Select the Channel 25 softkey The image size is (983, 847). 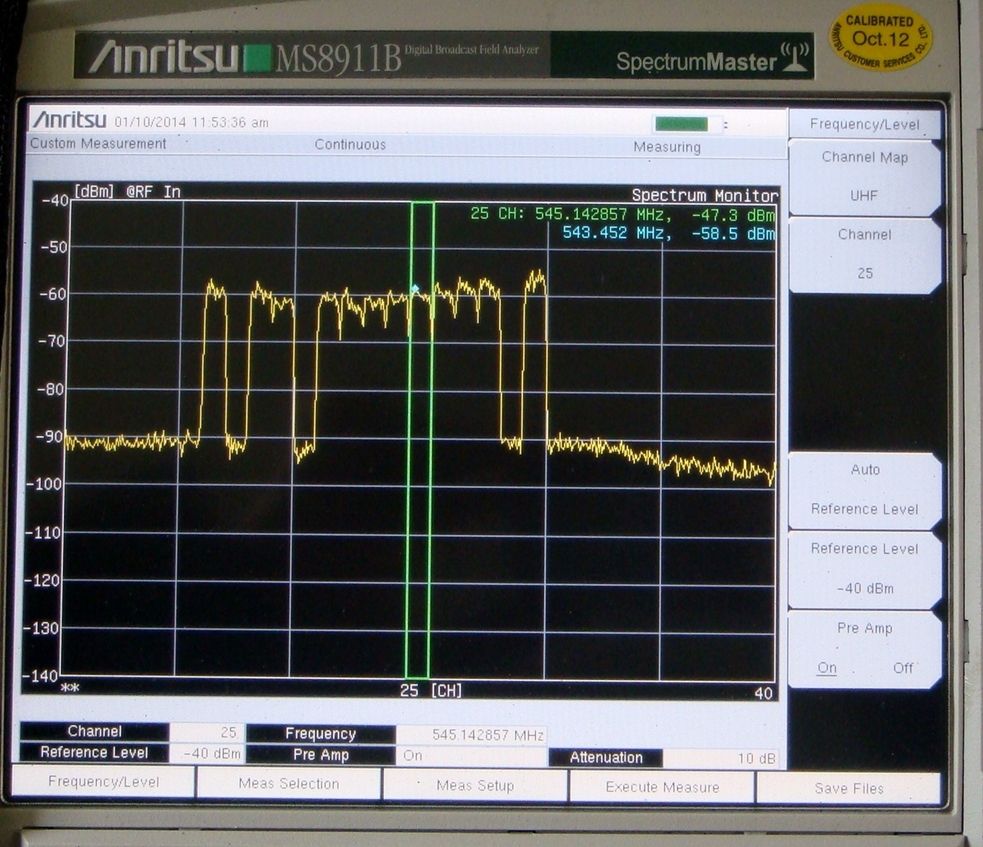865,255
